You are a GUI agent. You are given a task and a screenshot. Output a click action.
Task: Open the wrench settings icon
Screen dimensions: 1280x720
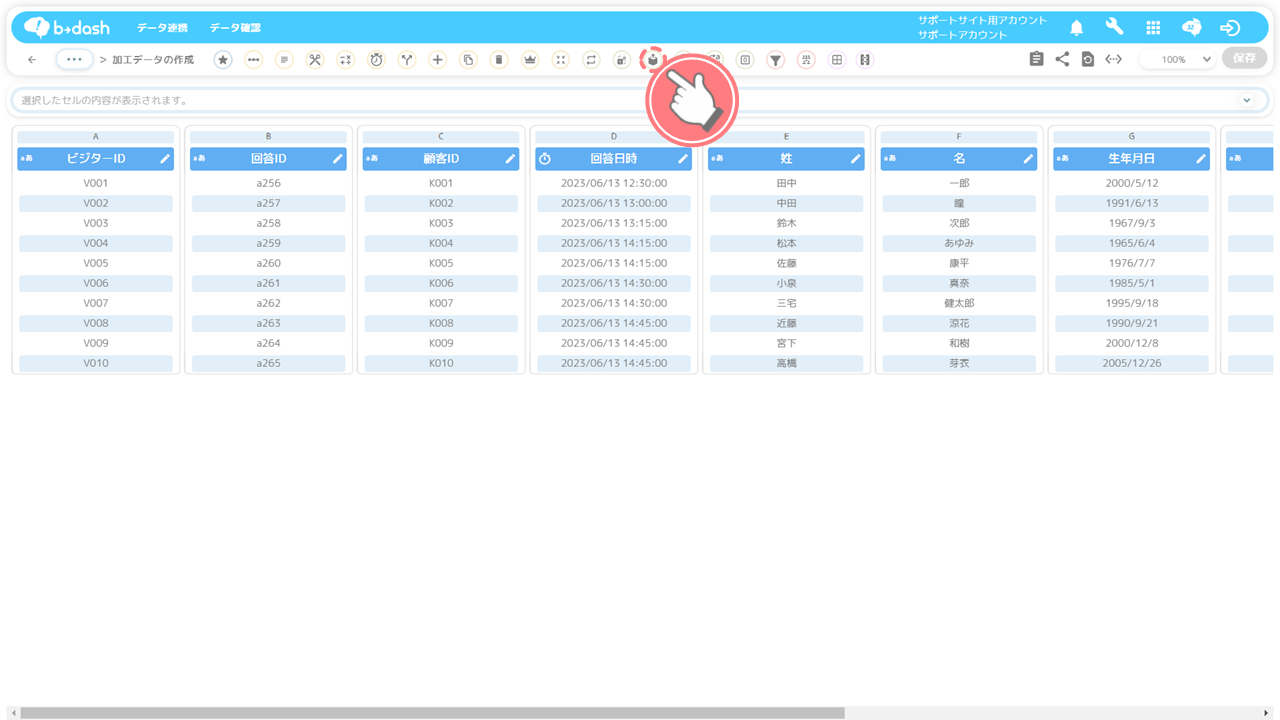1114,27
